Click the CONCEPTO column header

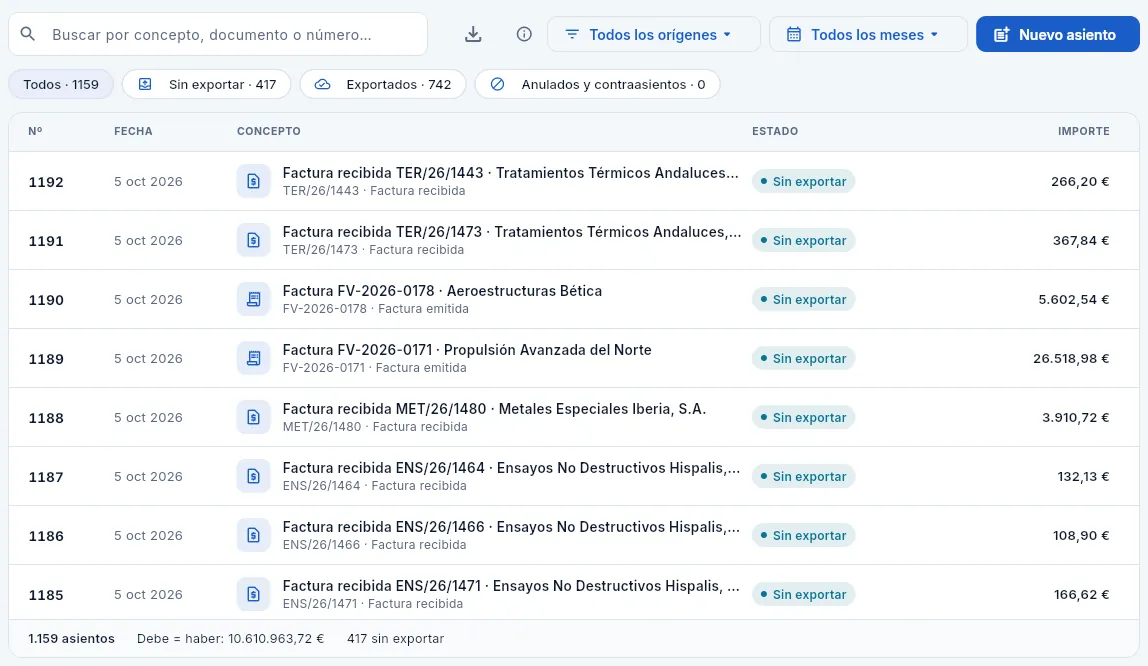point(269,131)
